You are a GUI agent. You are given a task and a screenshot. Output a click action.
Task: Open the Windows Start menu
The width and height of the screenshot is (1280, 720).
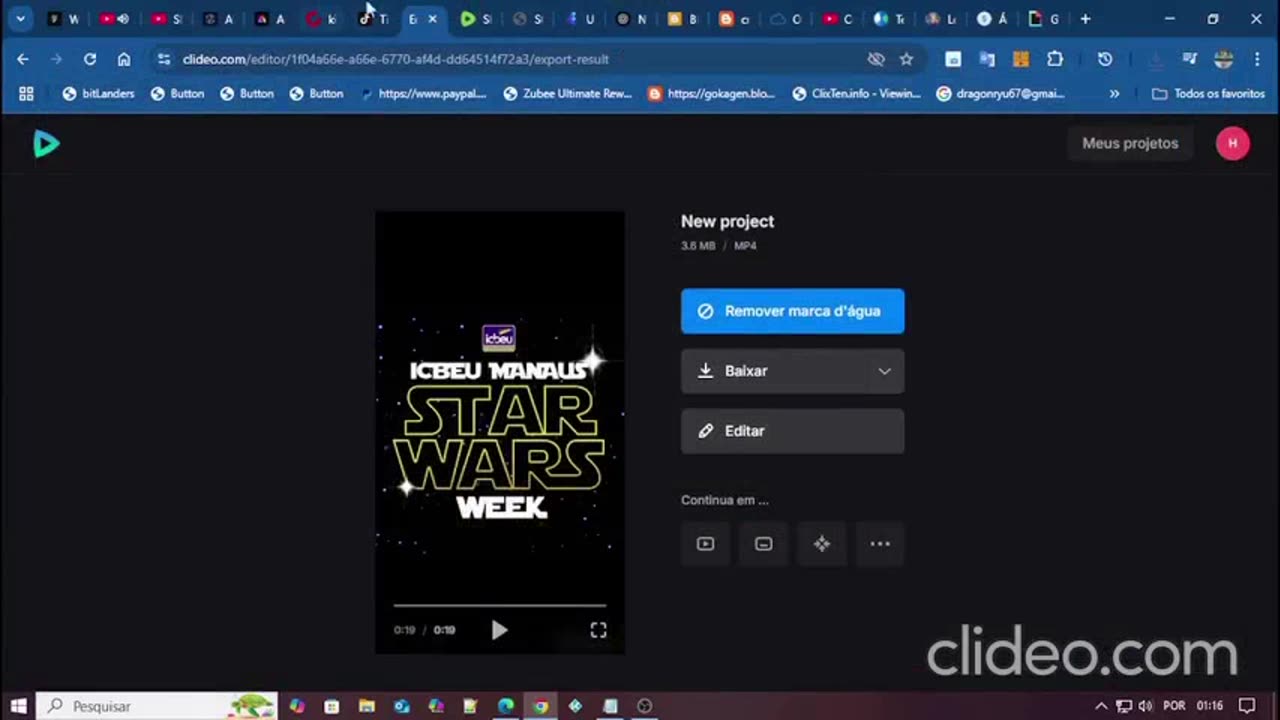pyautogui.click(x=18, y=706)
